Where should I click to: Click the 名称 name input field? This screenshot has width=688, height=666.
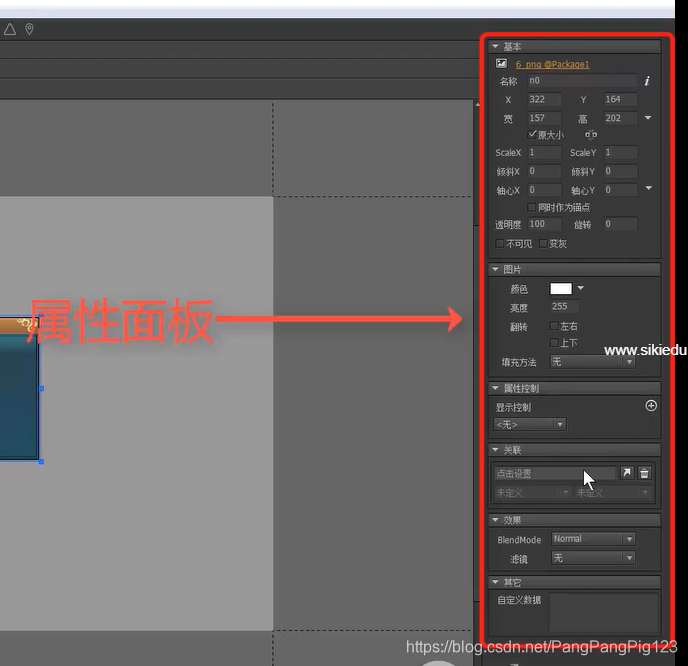pos(582,81)
